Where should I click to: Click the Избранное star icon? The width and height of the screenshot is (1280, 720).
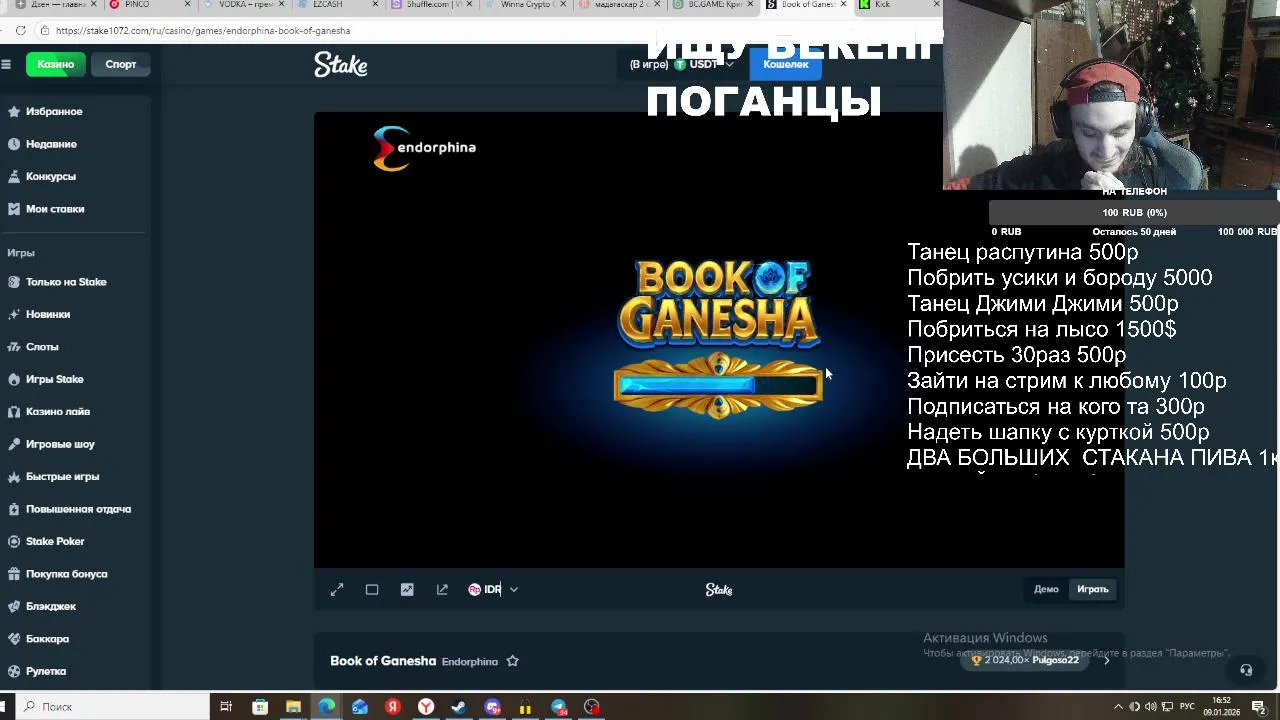pos(14,112)
